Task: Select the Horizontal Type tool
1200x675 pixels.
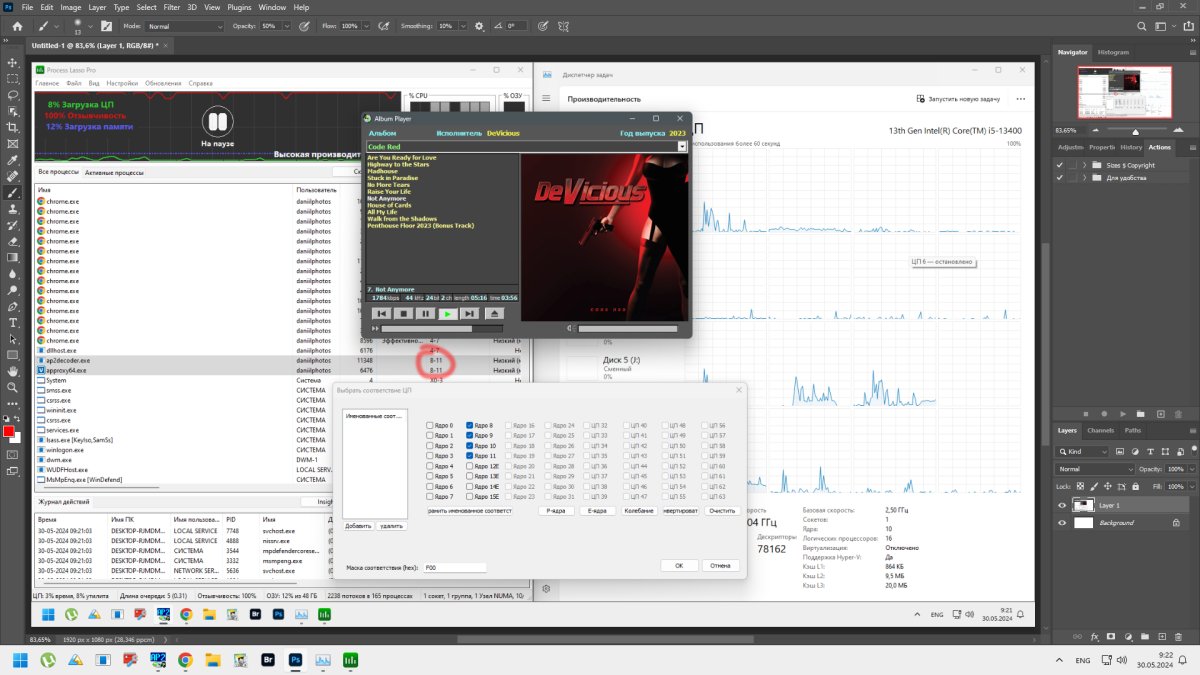Action: pyautogui.click(x=13, y=322)
